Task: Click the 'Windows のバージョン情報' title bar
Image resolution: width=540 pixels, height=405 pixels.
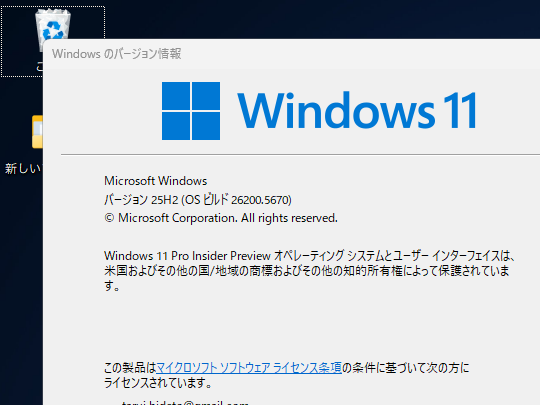Action: pyautogui.click(x=291, y=54)
